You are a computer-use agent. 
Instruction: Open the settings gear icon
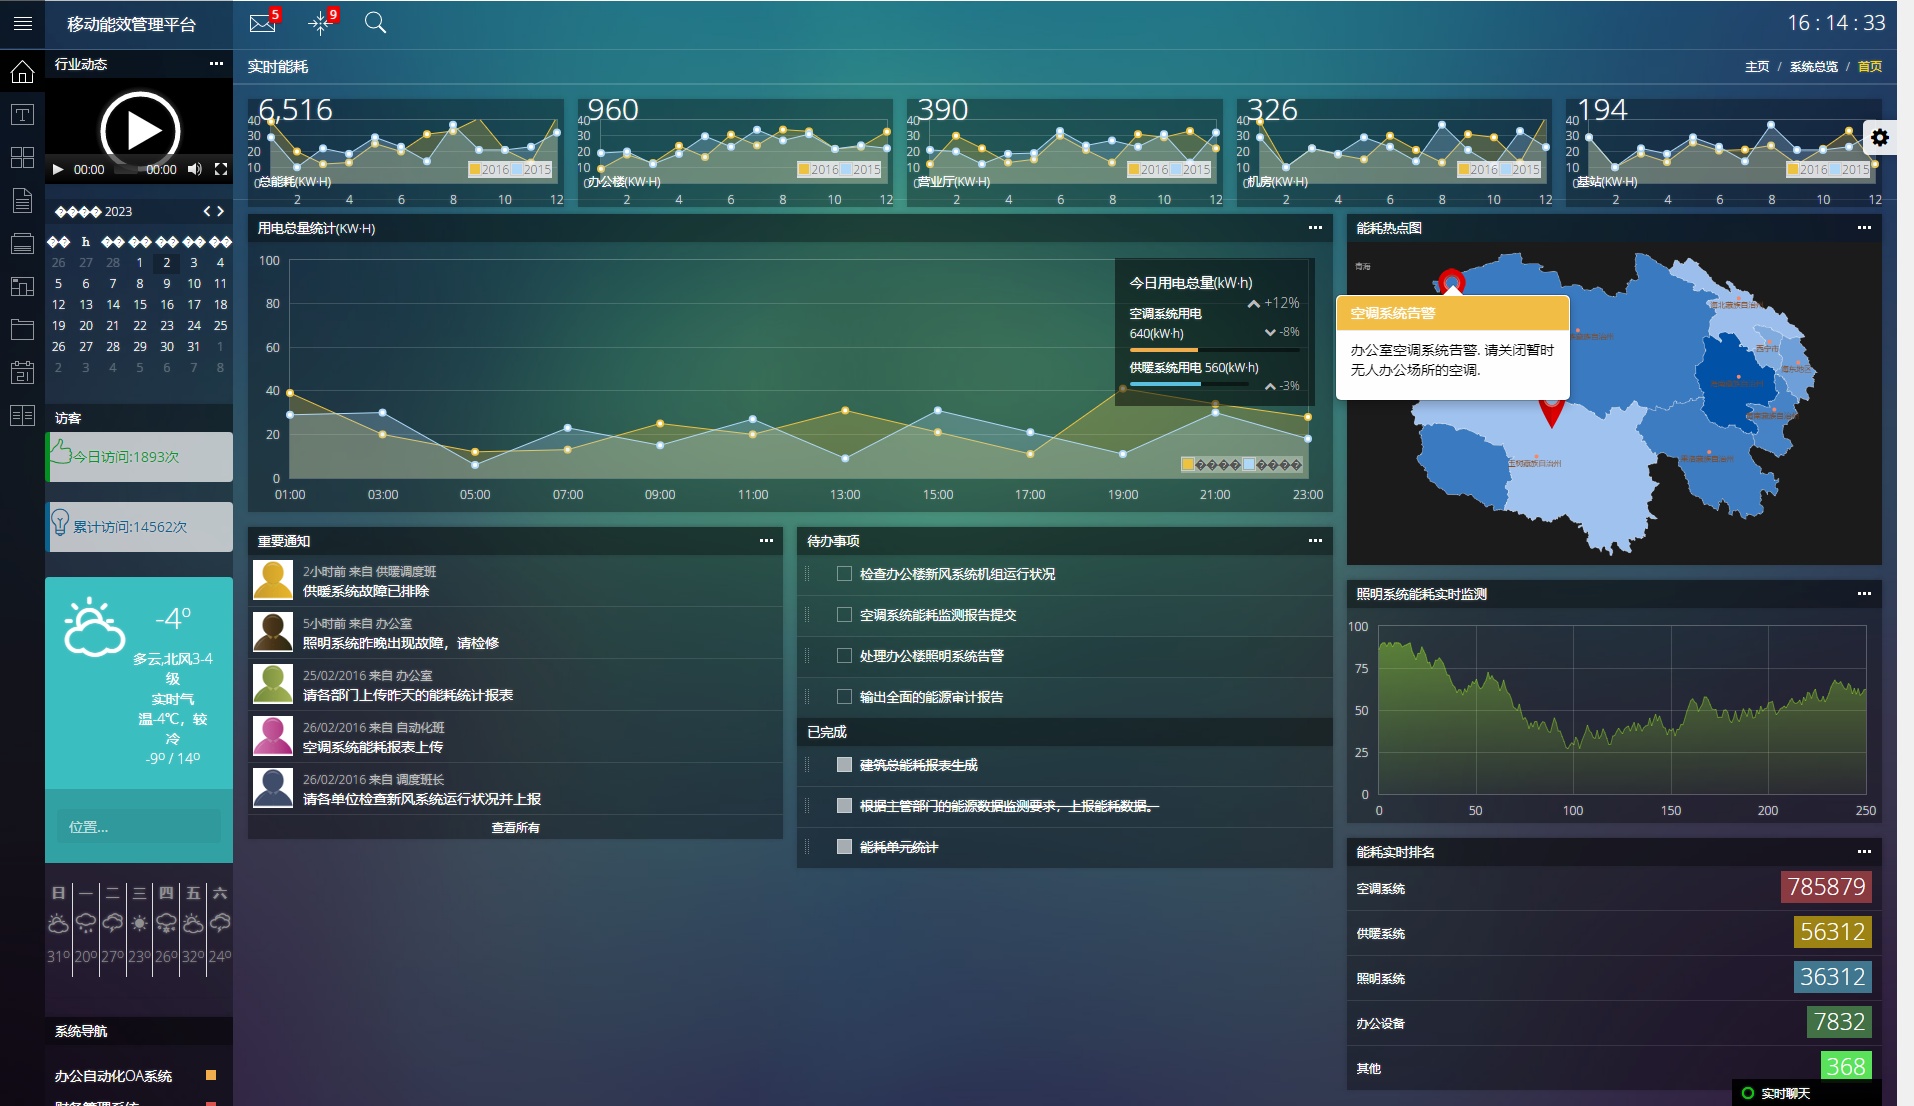coord(1880,138)
